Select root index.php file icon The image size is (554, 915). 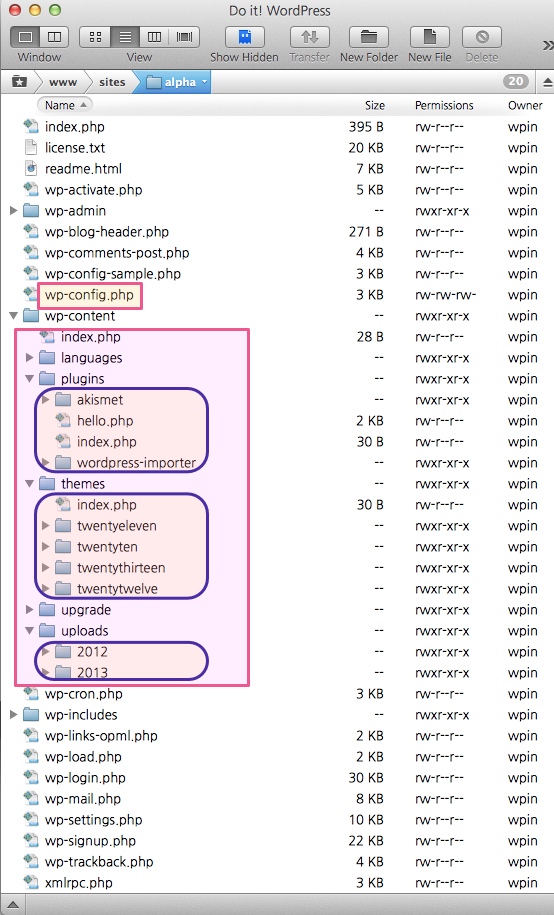coord(30,126)
